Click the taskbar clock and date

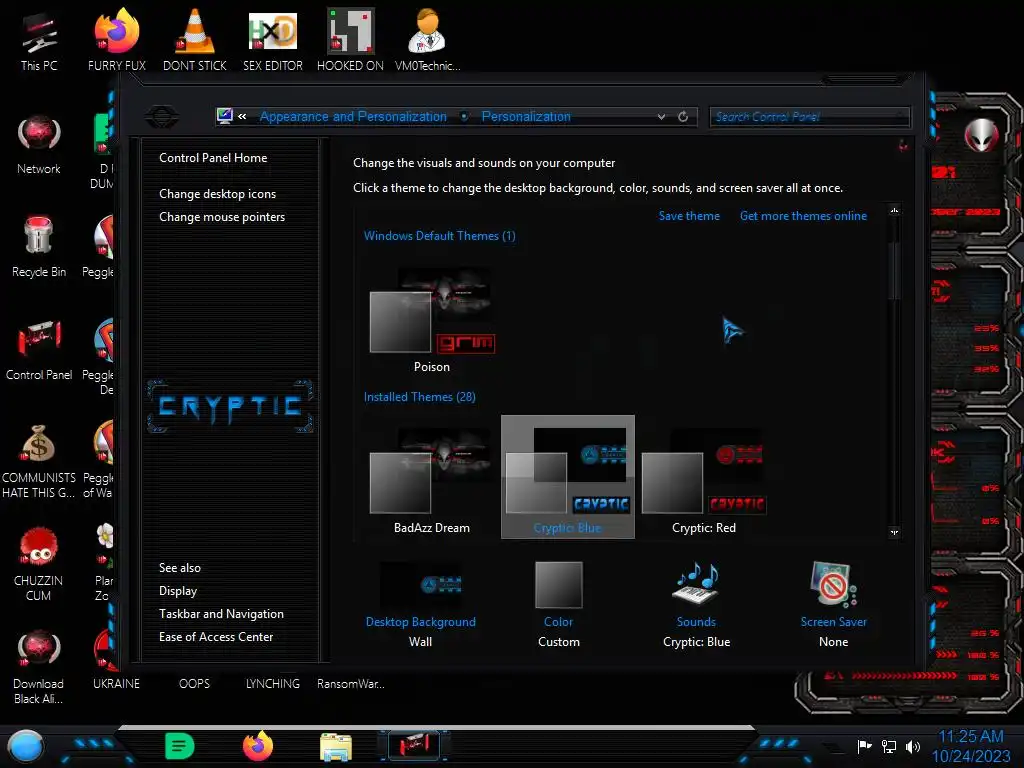(971, 746)
